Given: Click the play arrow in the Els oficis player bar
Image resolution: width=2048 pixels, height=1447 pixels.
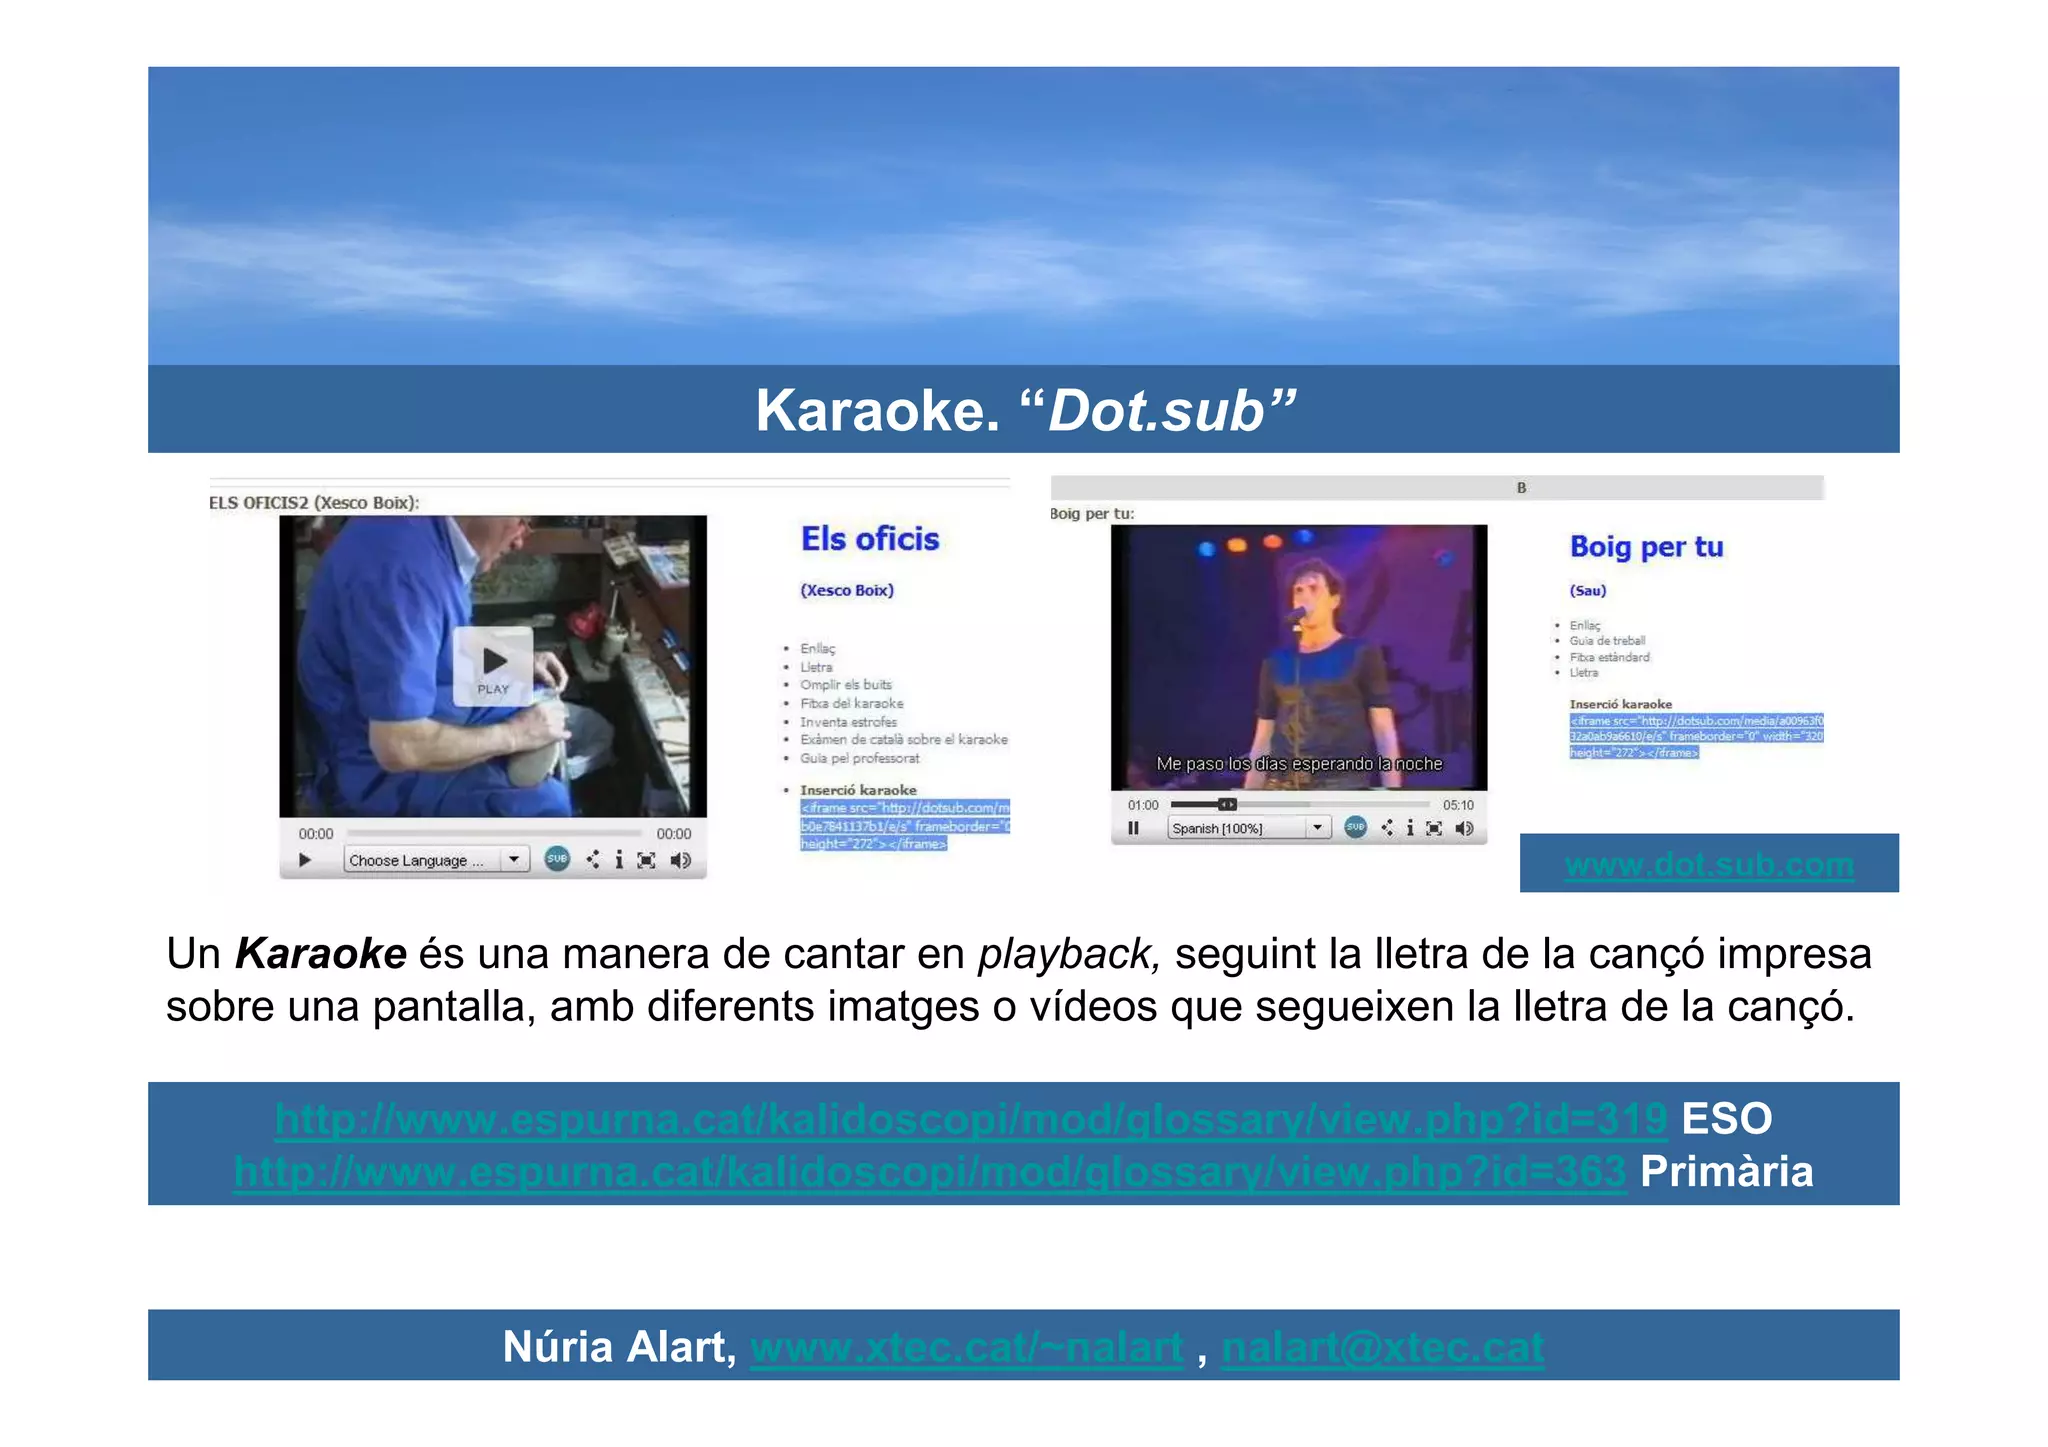Looking at the screenshot, I should coord(305,860).
